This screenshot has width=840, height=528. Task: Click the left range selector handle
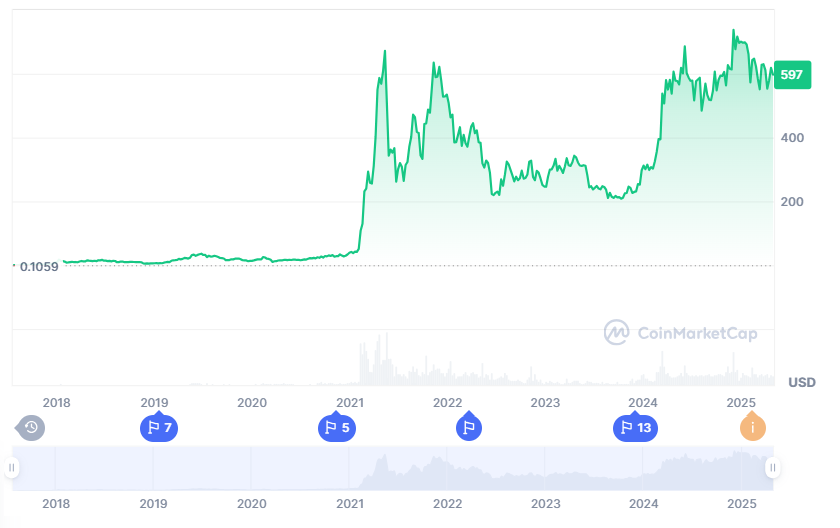12,467
